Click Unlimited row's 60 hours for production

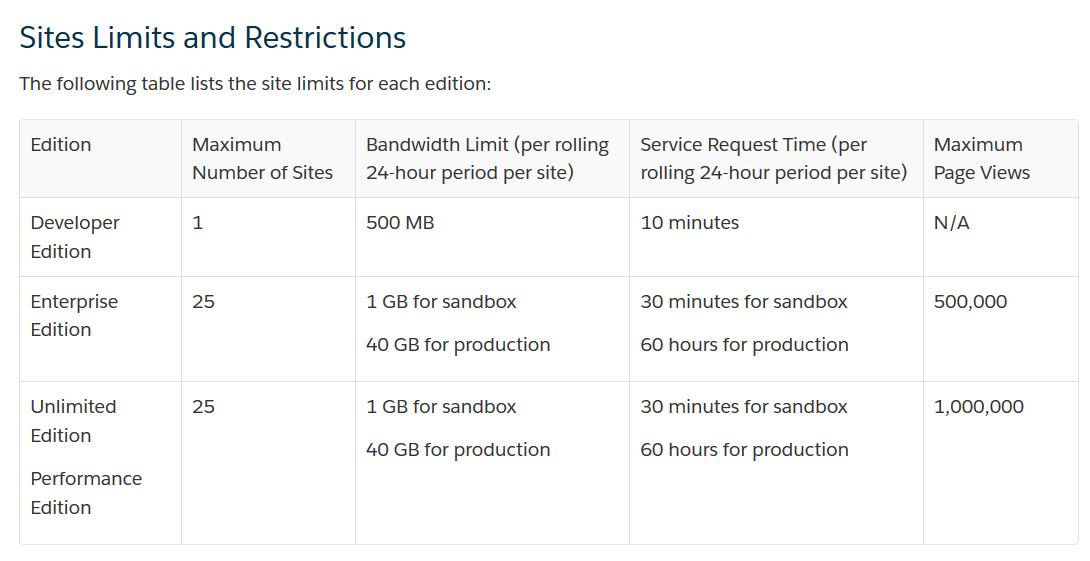pyautogui.click(x=744, y=450)
